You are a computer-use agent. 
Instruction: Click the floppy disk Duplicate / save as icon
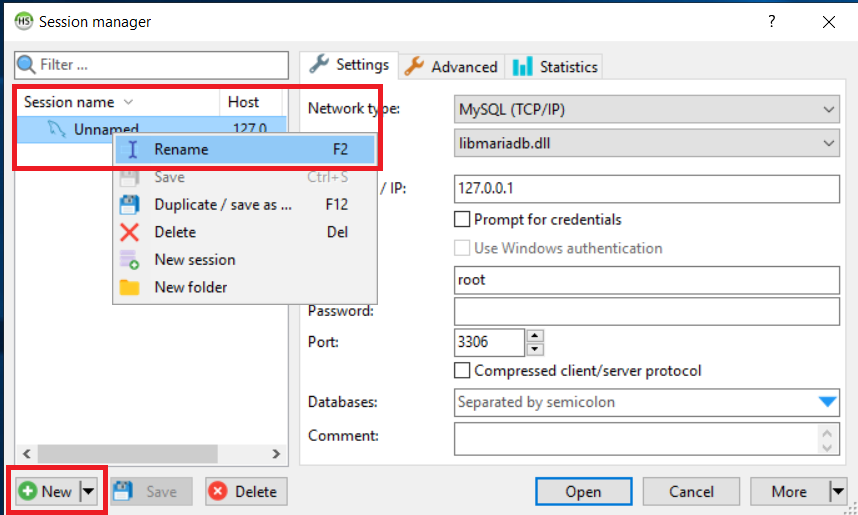(130, 205)
